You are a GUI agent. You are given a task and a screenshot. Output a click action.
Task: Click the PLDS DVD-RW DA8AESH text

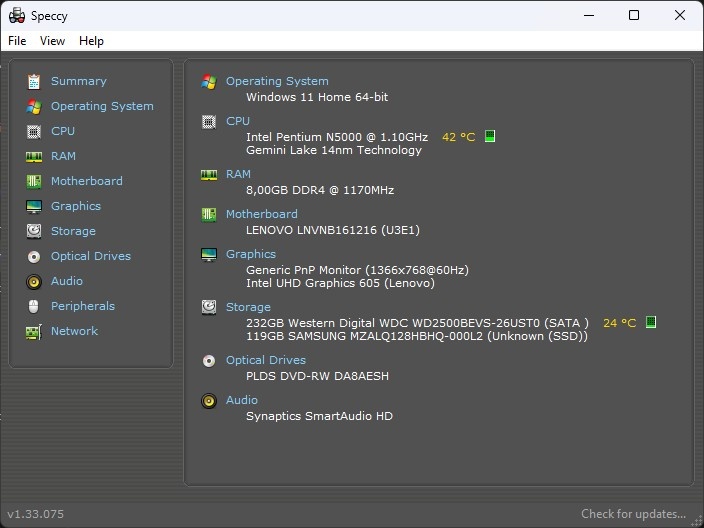[317, 376]
